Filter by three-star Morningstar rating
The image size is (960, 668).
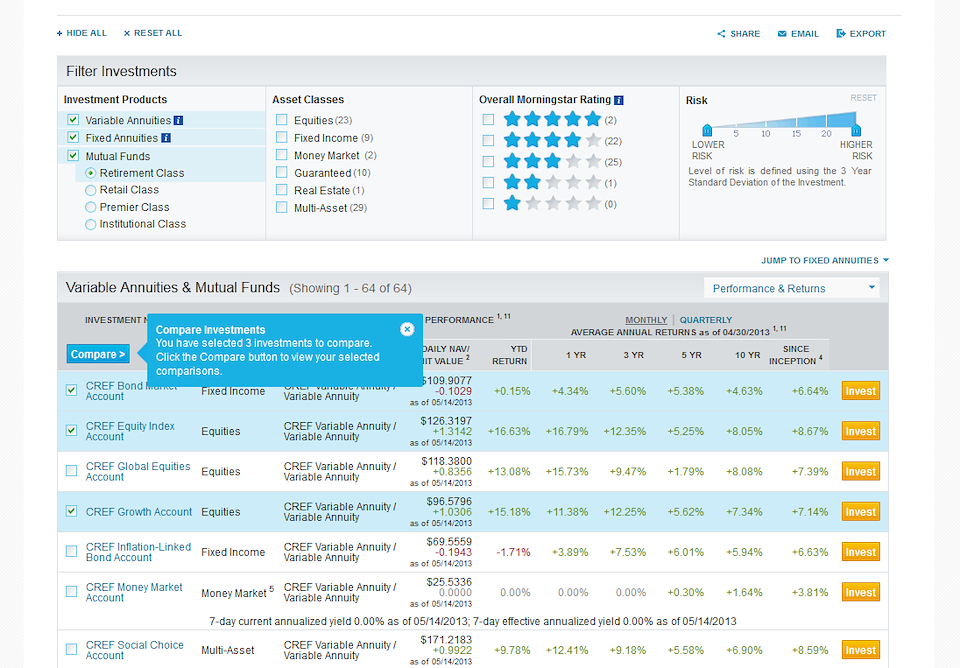pyautogui.click(x=488, y=162)
